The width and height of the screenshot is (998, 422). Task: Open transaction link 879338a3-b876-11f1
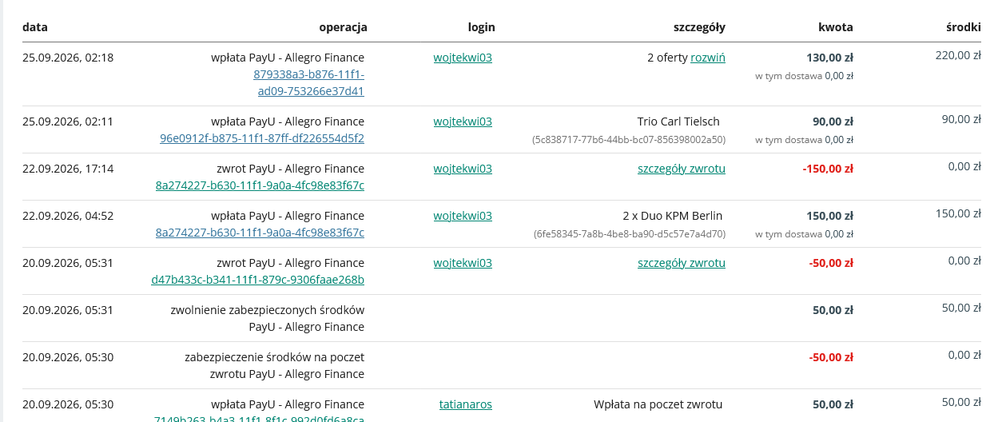tap(309, 83)
